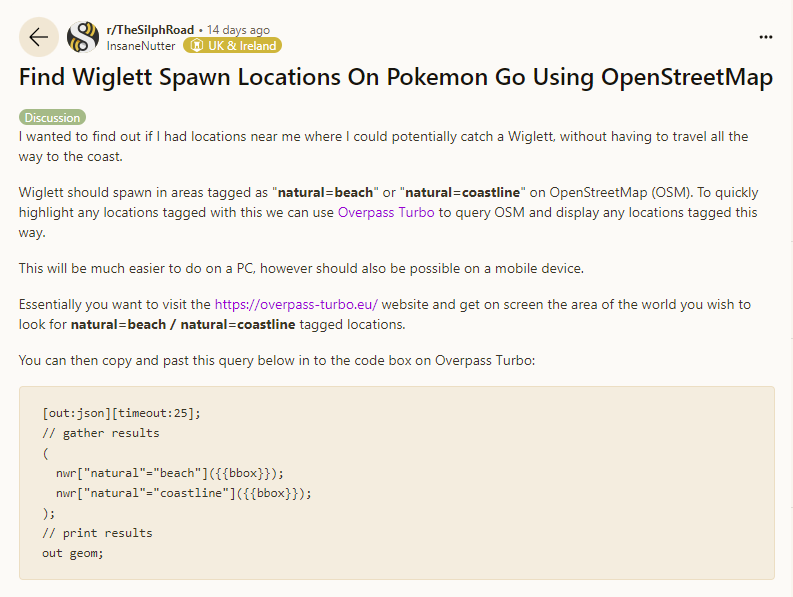Select the '14 days ago' timestamp
The height and width of the screenshot is (597, 793).
238,30
